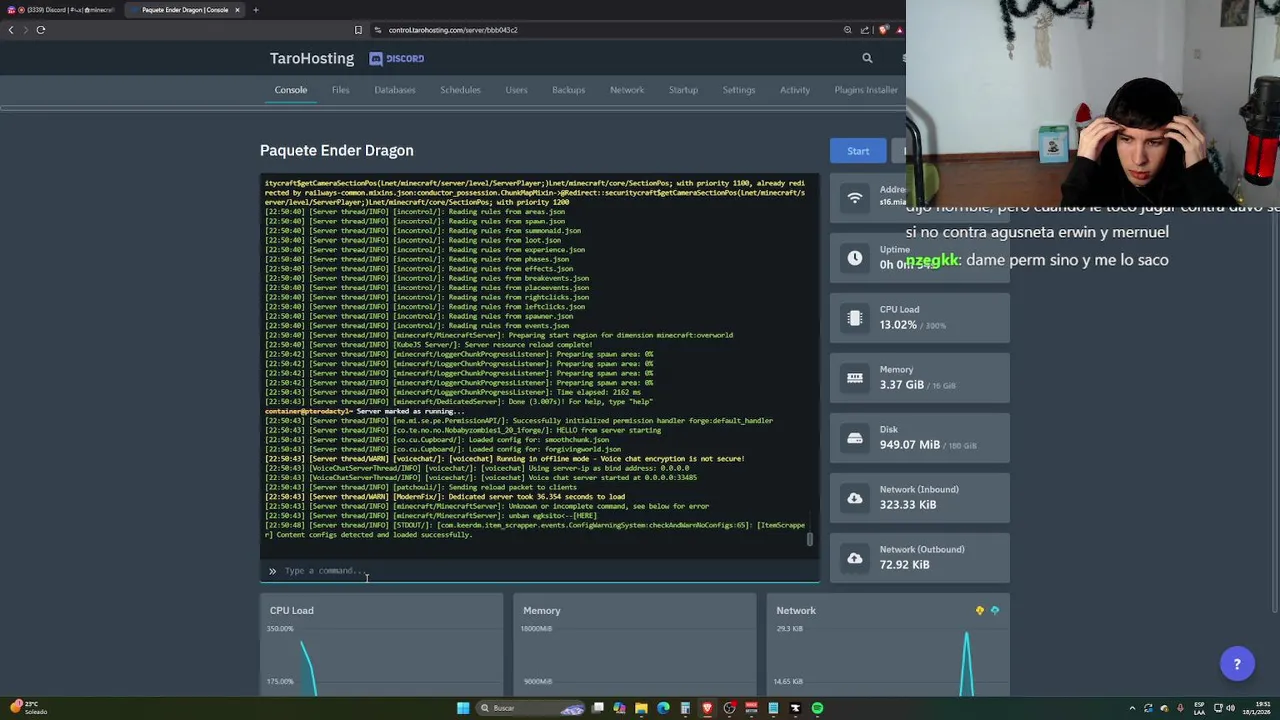Click the Memory RAM icon
Image resolution: width=1280 pixels, height=720 pixels.
[x=854, y=378]
